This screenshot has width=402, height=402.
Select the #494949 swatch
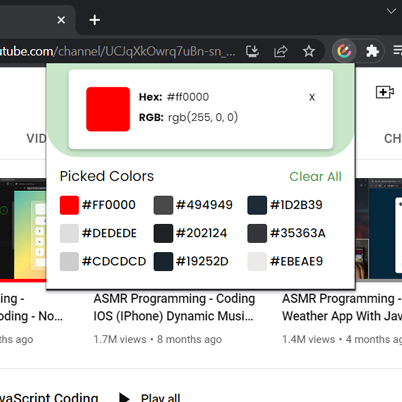163,205
